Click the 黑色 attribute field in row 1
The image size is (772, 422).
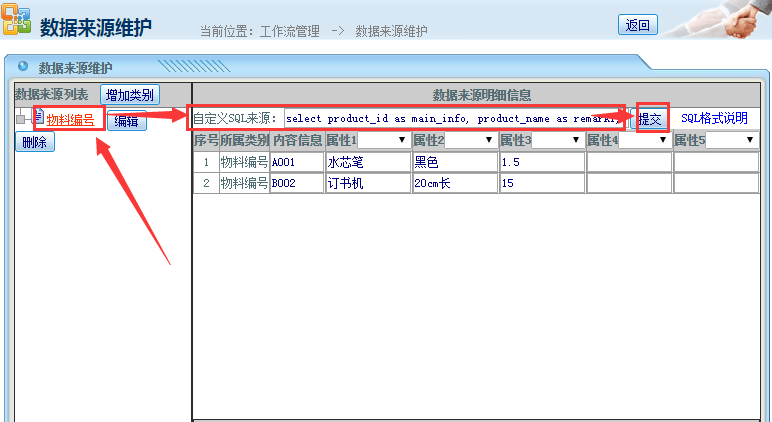(454, 162)
